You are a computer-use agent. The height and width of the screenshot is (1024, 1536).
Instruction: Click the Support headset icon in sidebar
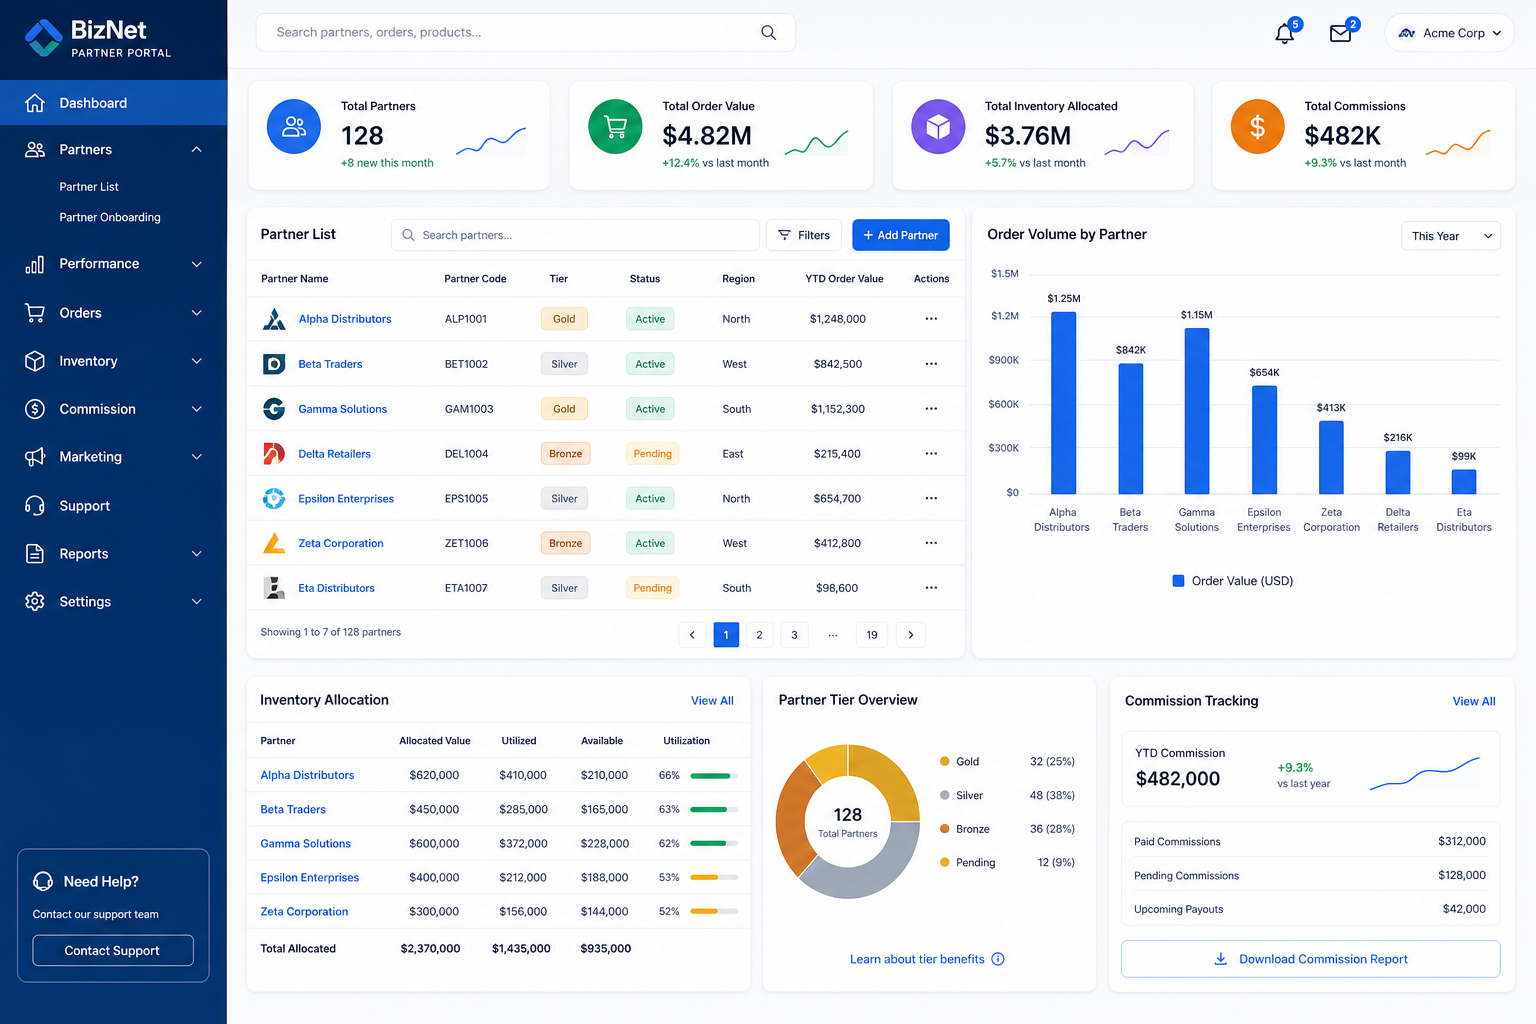coord(35,506)
